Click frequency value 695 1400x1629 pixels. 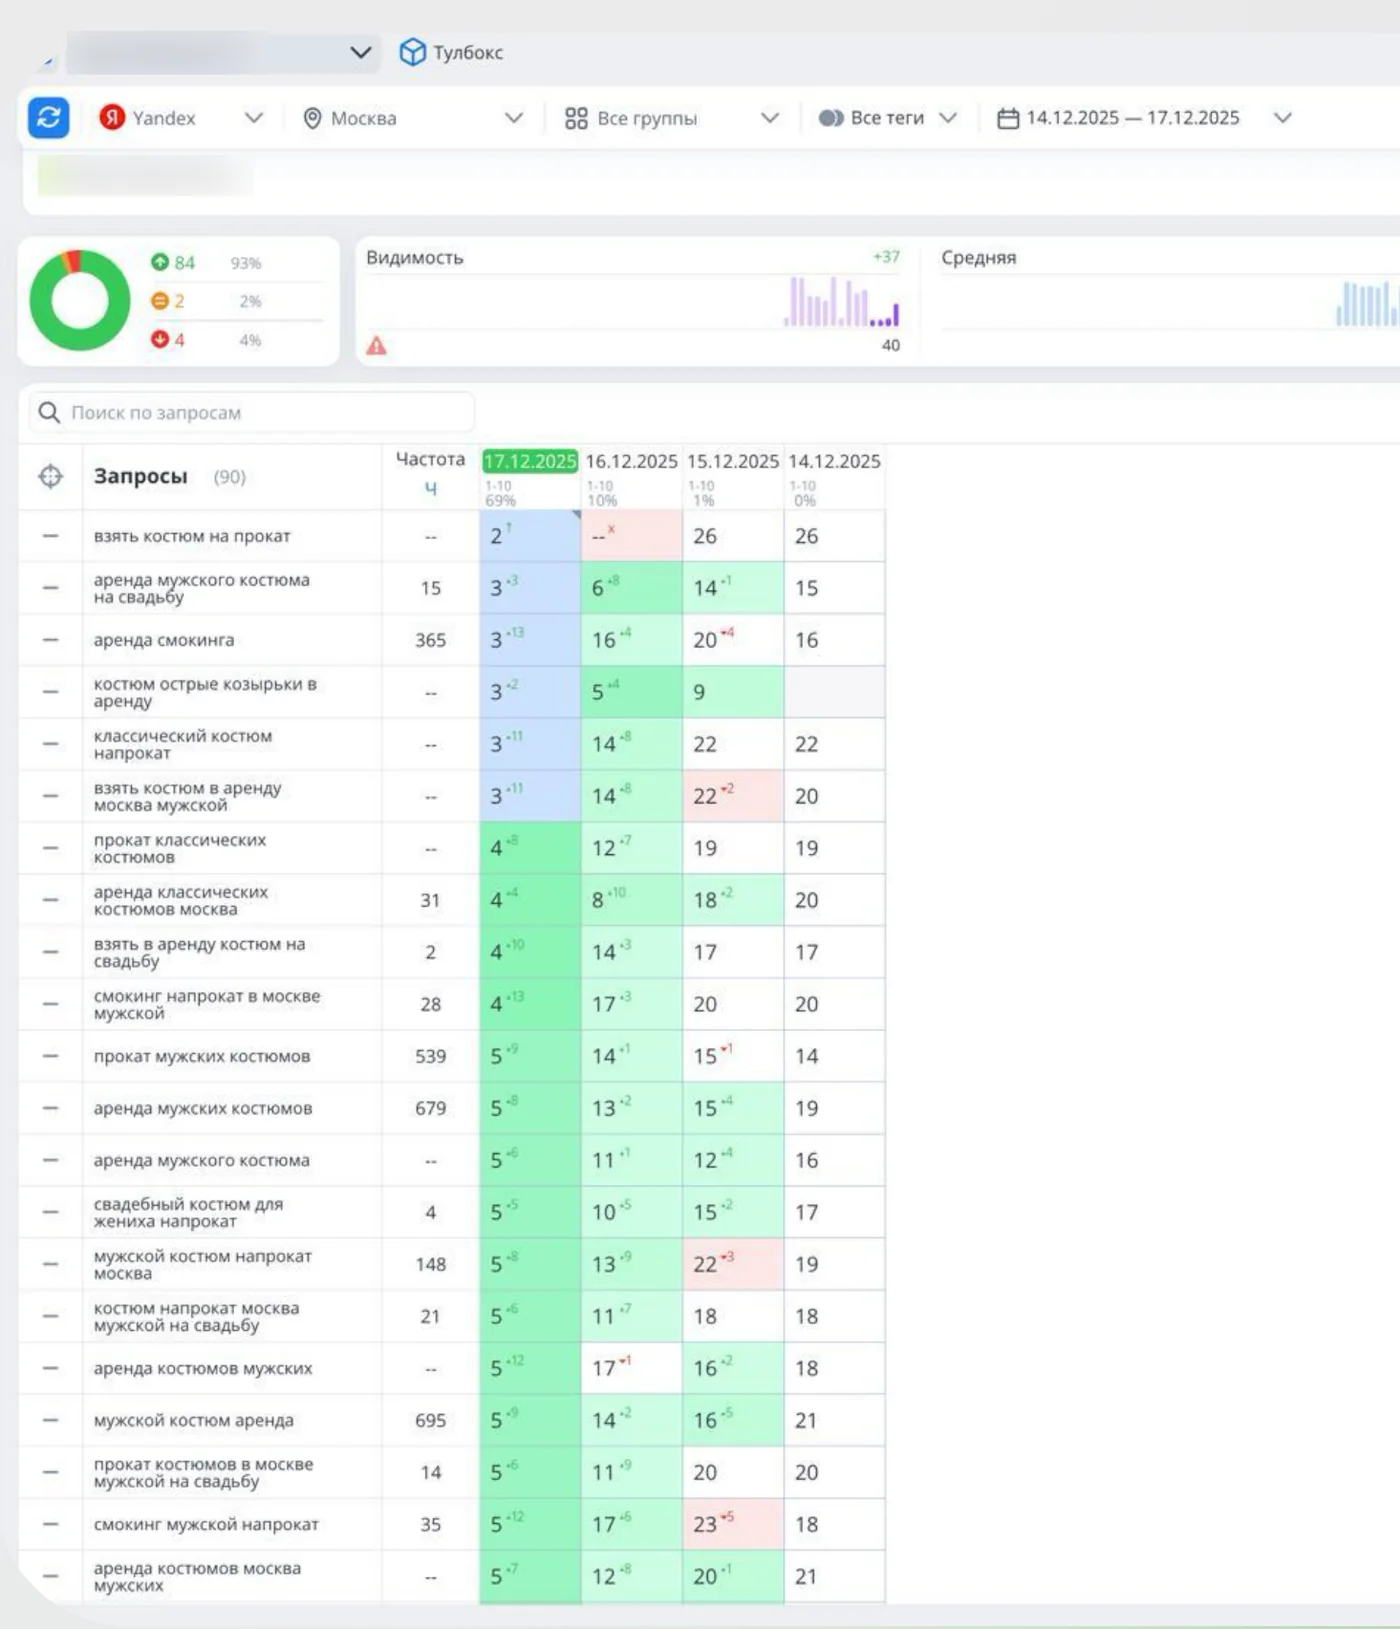tap(430, 1420)
